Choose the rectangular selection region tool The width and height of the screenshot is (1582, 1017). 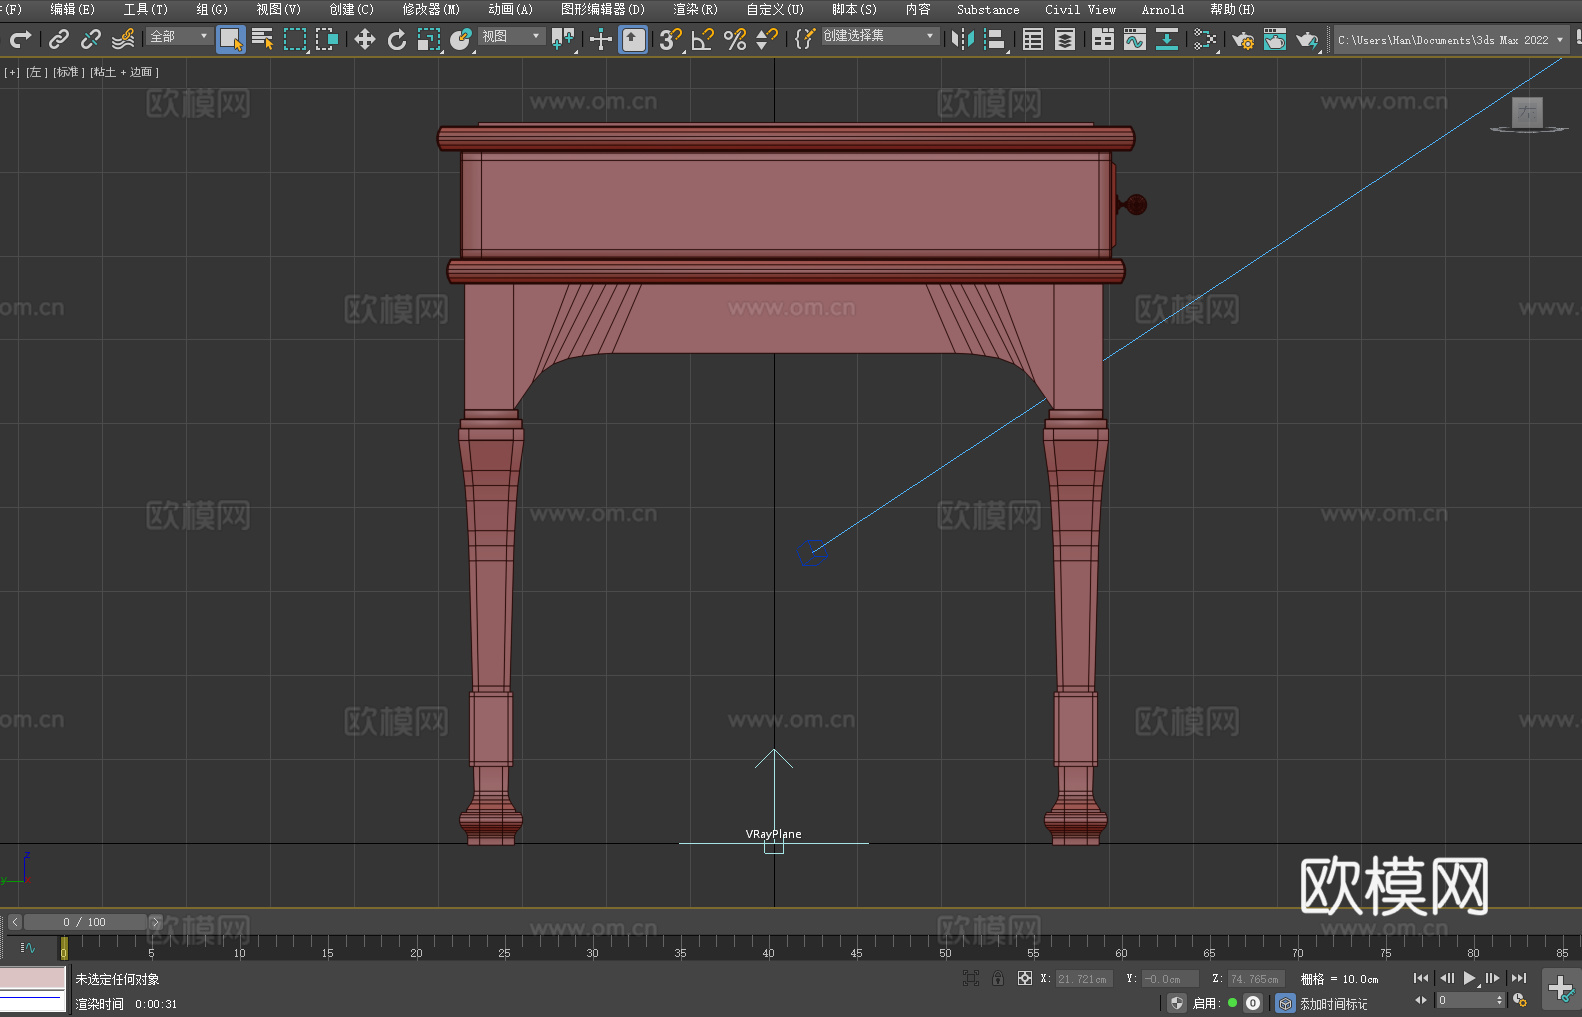click(x=295, y=39)
